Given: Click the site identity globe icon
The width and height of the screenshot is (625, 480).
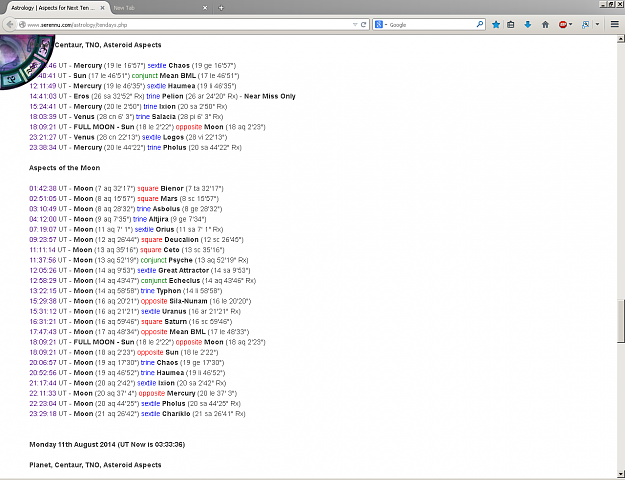Looking at the screenshot, I should pyautogui.click(x=22, y=25).
